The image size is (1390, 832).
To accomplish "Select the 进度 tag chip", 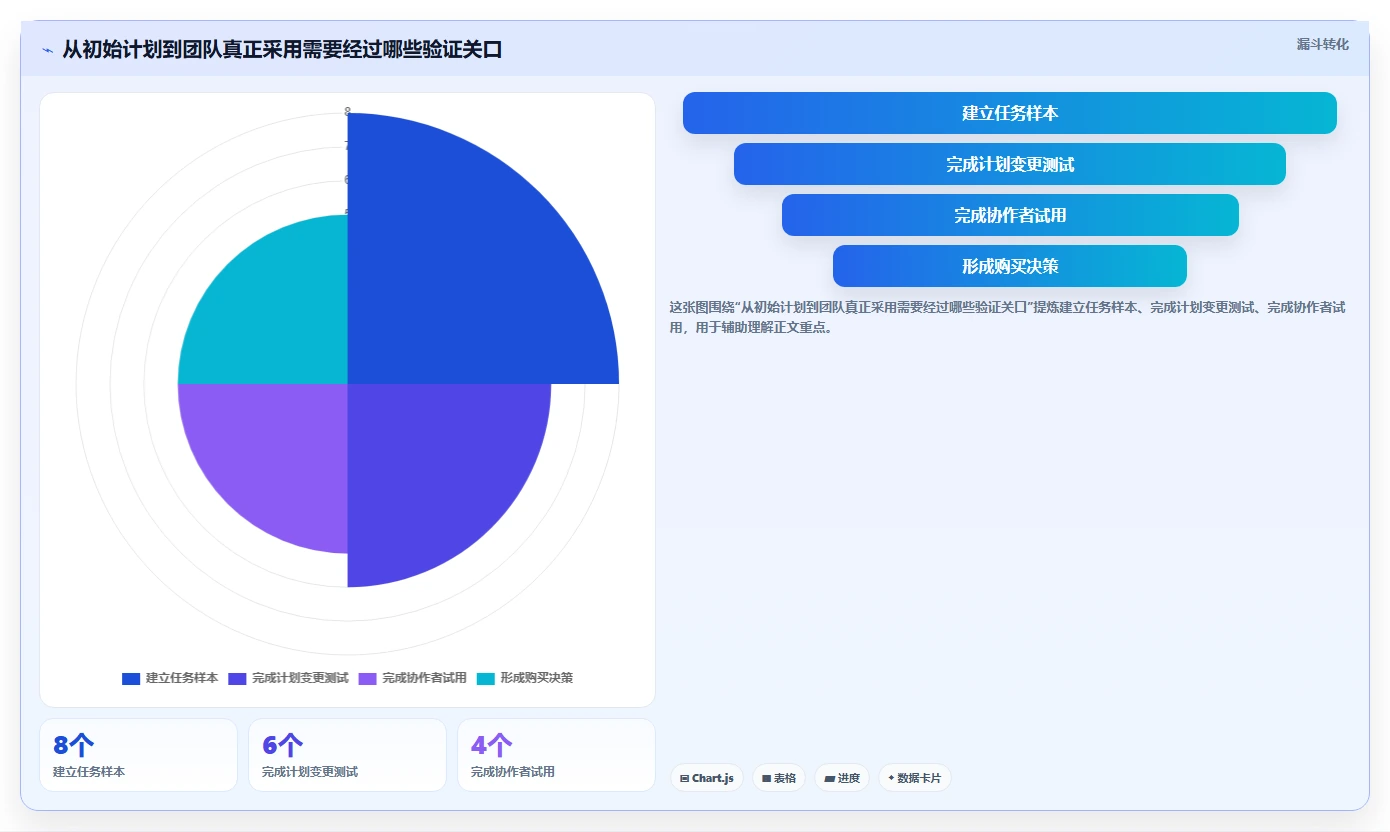I will pos(842,778).
